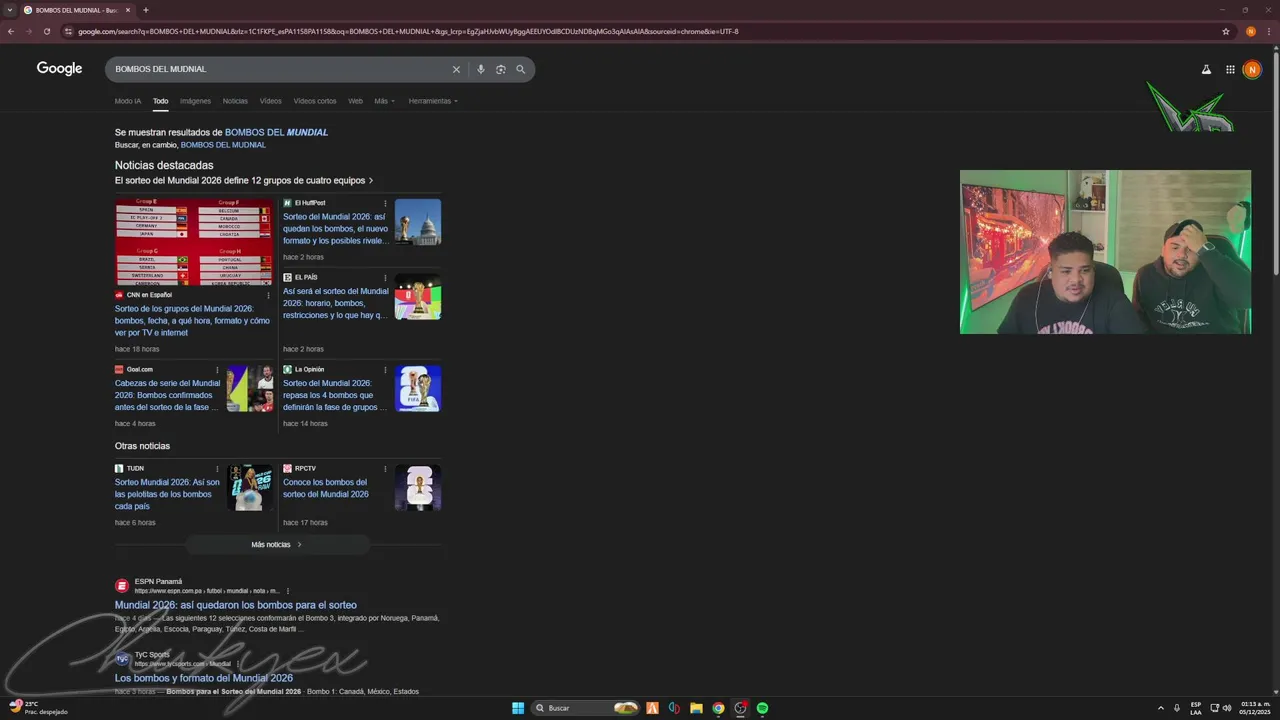This screenshot has height=720, width=1280.
Task: Reload the page in Chrome
Action: tap(46, 31)
